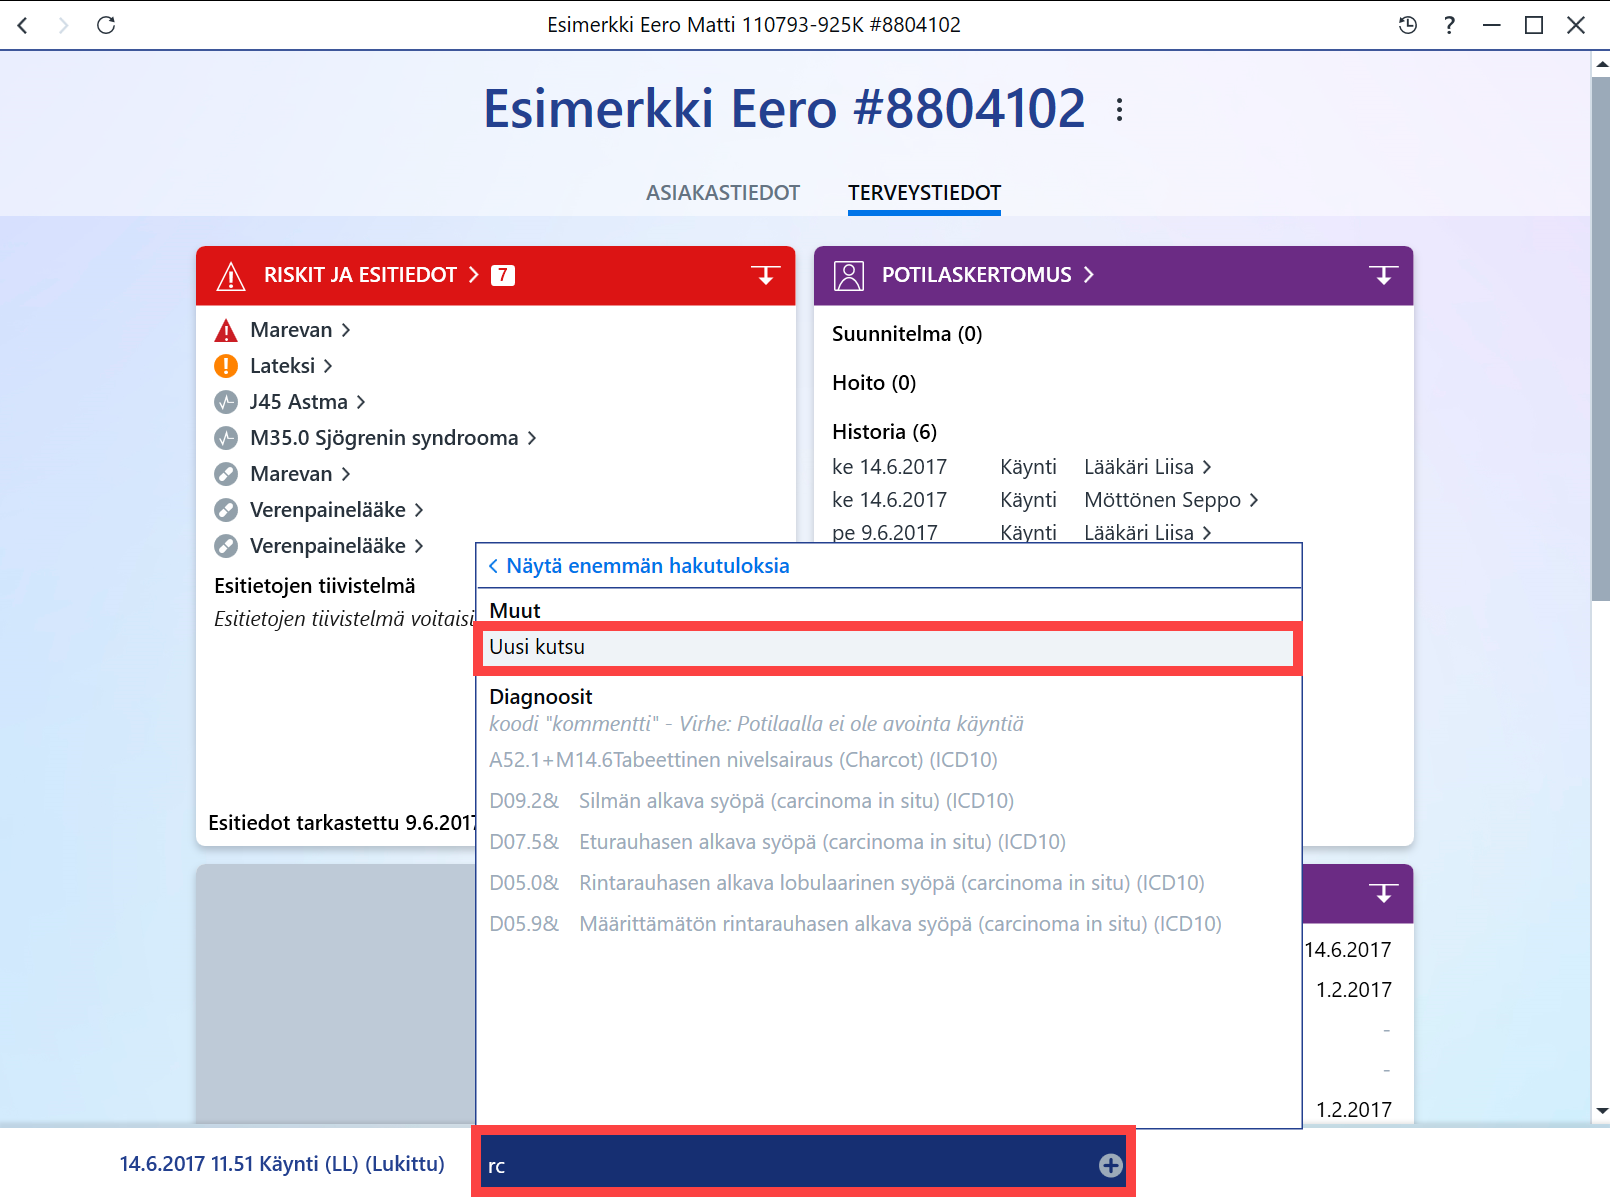Select the TERVEYSTIEDOT tab
The image size is (1610, 1197).
coord(924,193)
